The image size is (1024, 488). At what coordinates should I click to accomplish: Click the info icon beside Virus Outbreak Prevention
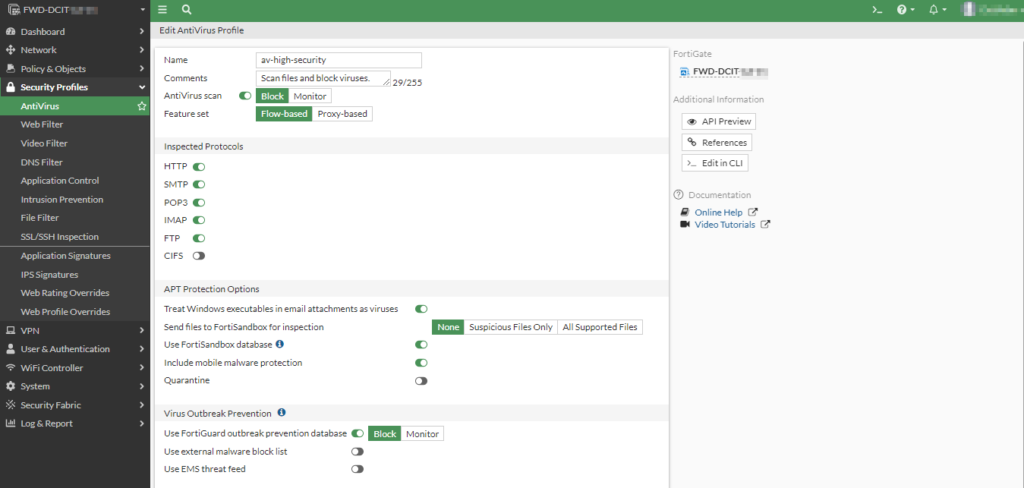click(281, 413)
